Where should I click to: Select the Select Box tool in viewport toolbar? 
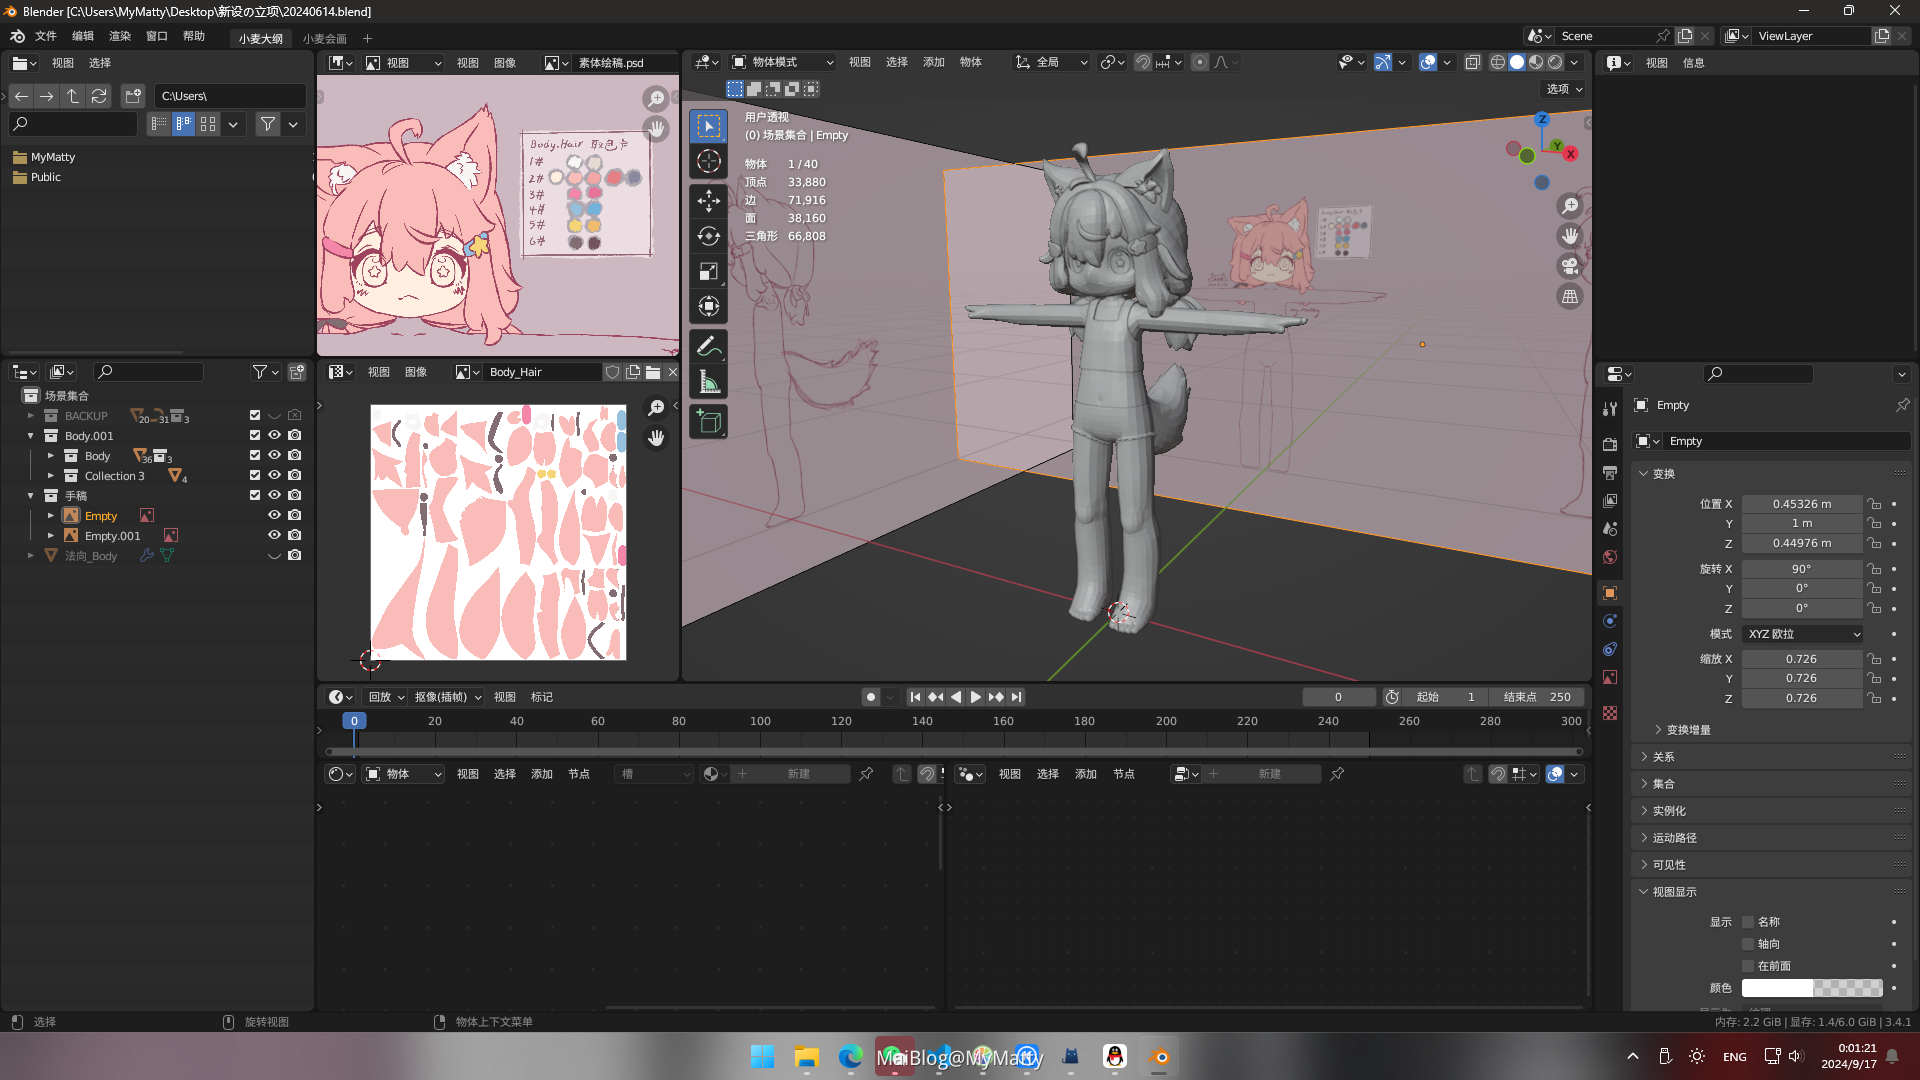click(x=709, y=126)
